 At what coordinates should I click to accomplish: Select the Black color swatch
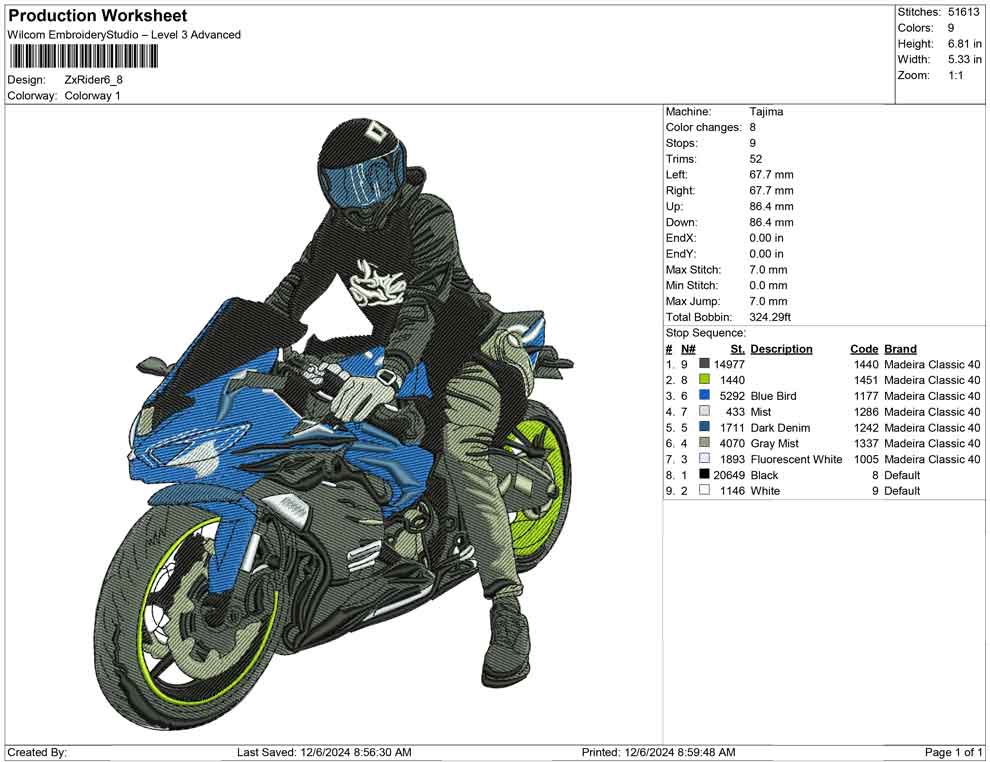(x=705, y=475)
